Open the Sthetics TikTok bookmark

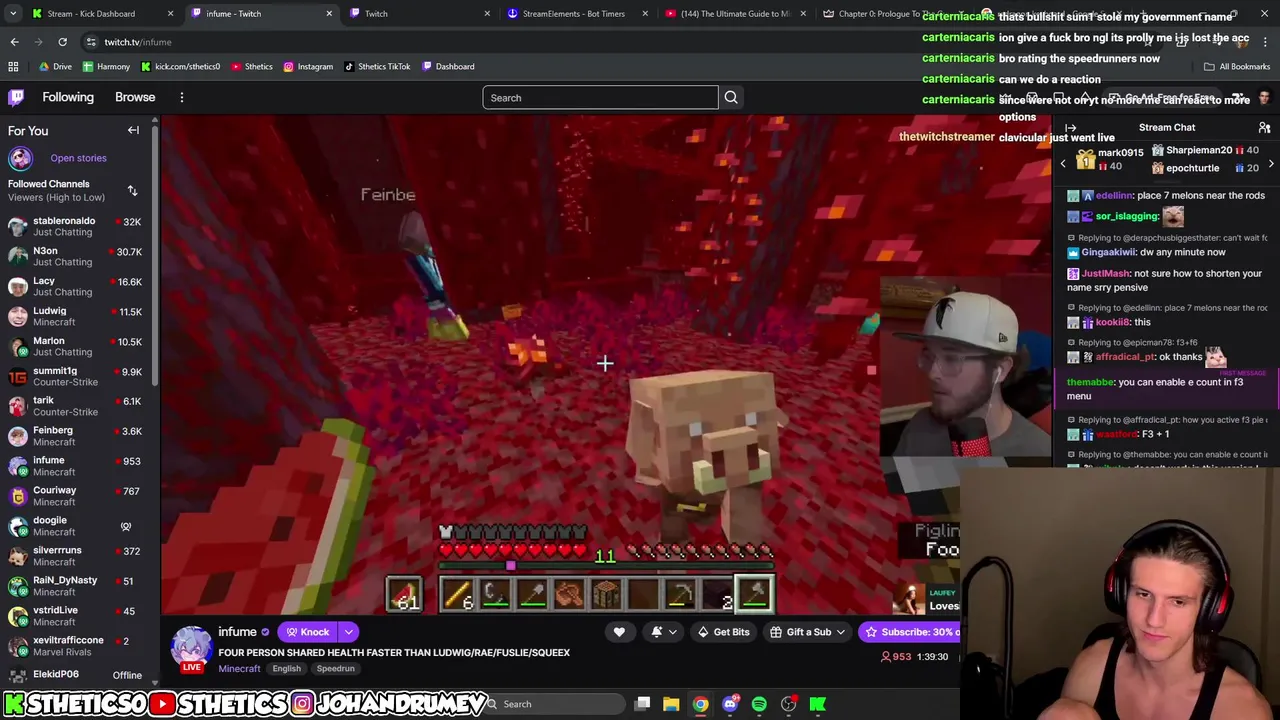coord(376,66)
